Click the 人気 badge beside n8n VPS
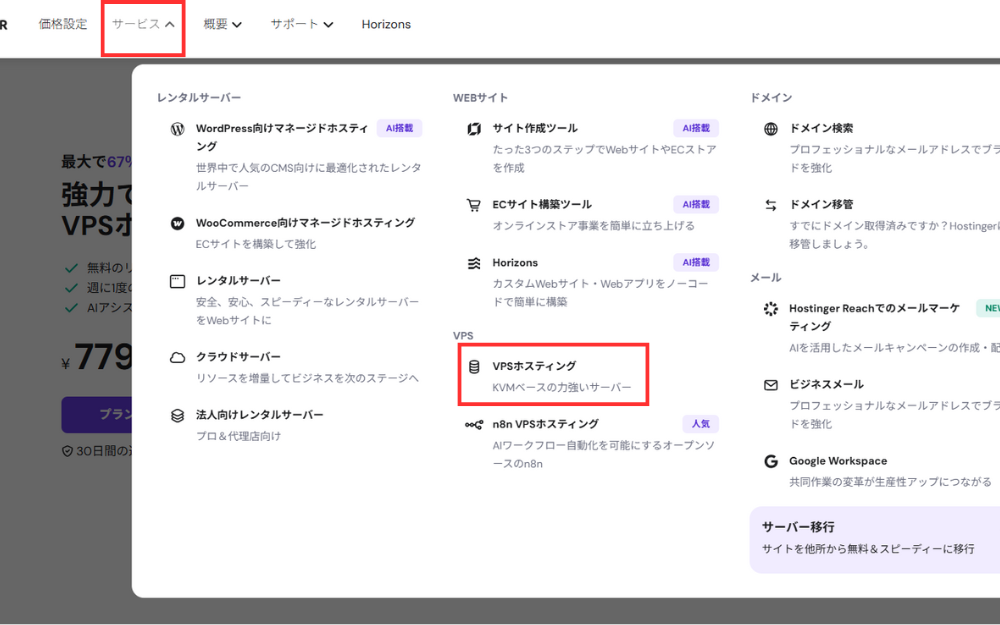The image size is (1000, 625). pyautogui.click(x=700, y=424)
